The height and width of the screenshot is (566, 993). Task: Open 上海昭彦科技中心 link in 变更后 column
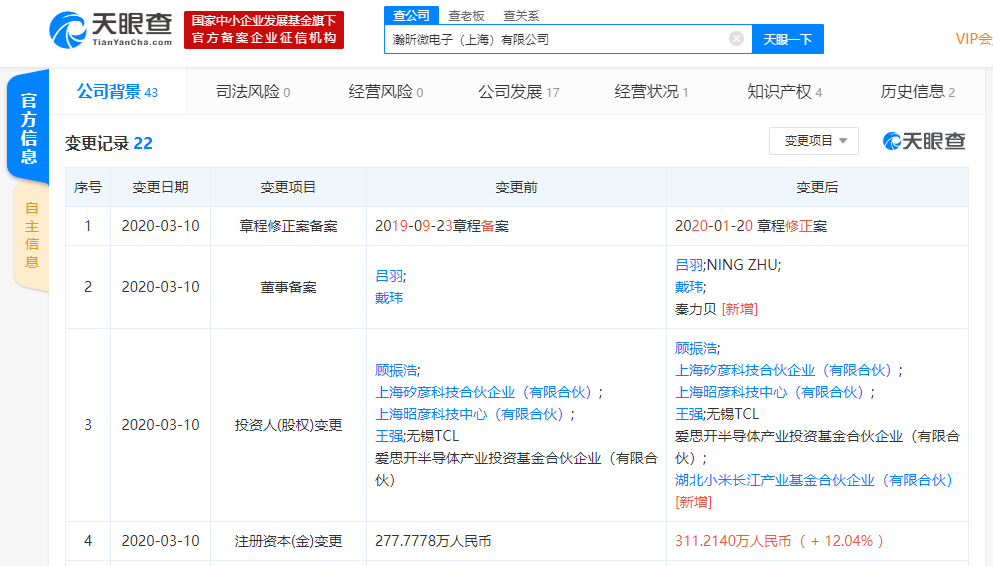coord(771,393)
